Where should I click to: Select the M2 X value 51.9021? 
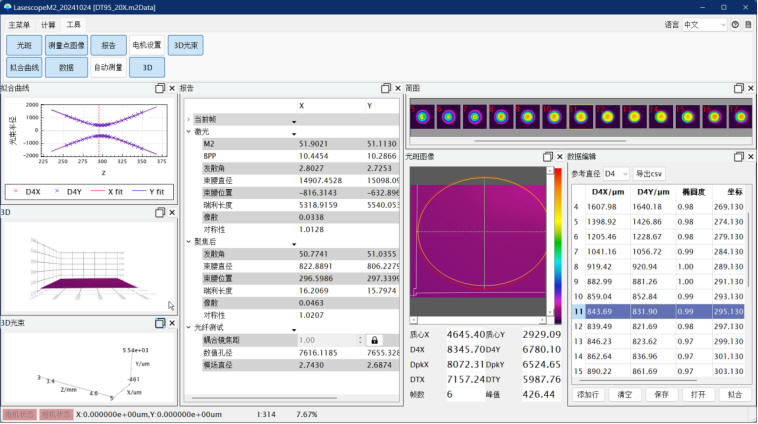click(313, 144)
